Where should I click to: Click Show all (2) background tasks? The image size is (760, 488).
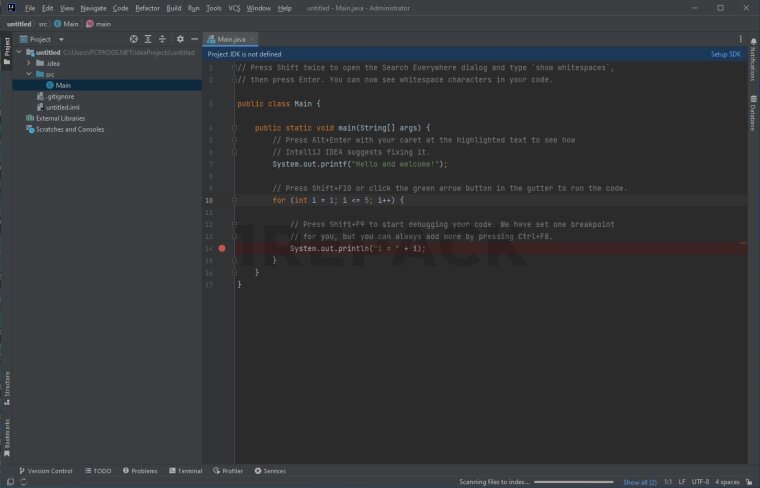point(639,482)
